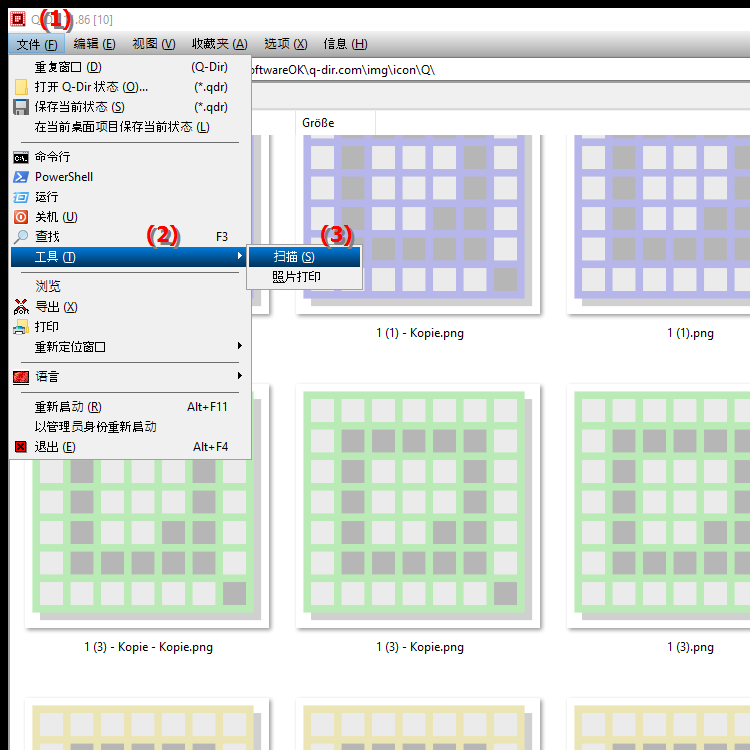Expand the 重新定位窗口 submenu arrow
The height and width of the screenshot is (750, 750).
click(x=240, y=346)
